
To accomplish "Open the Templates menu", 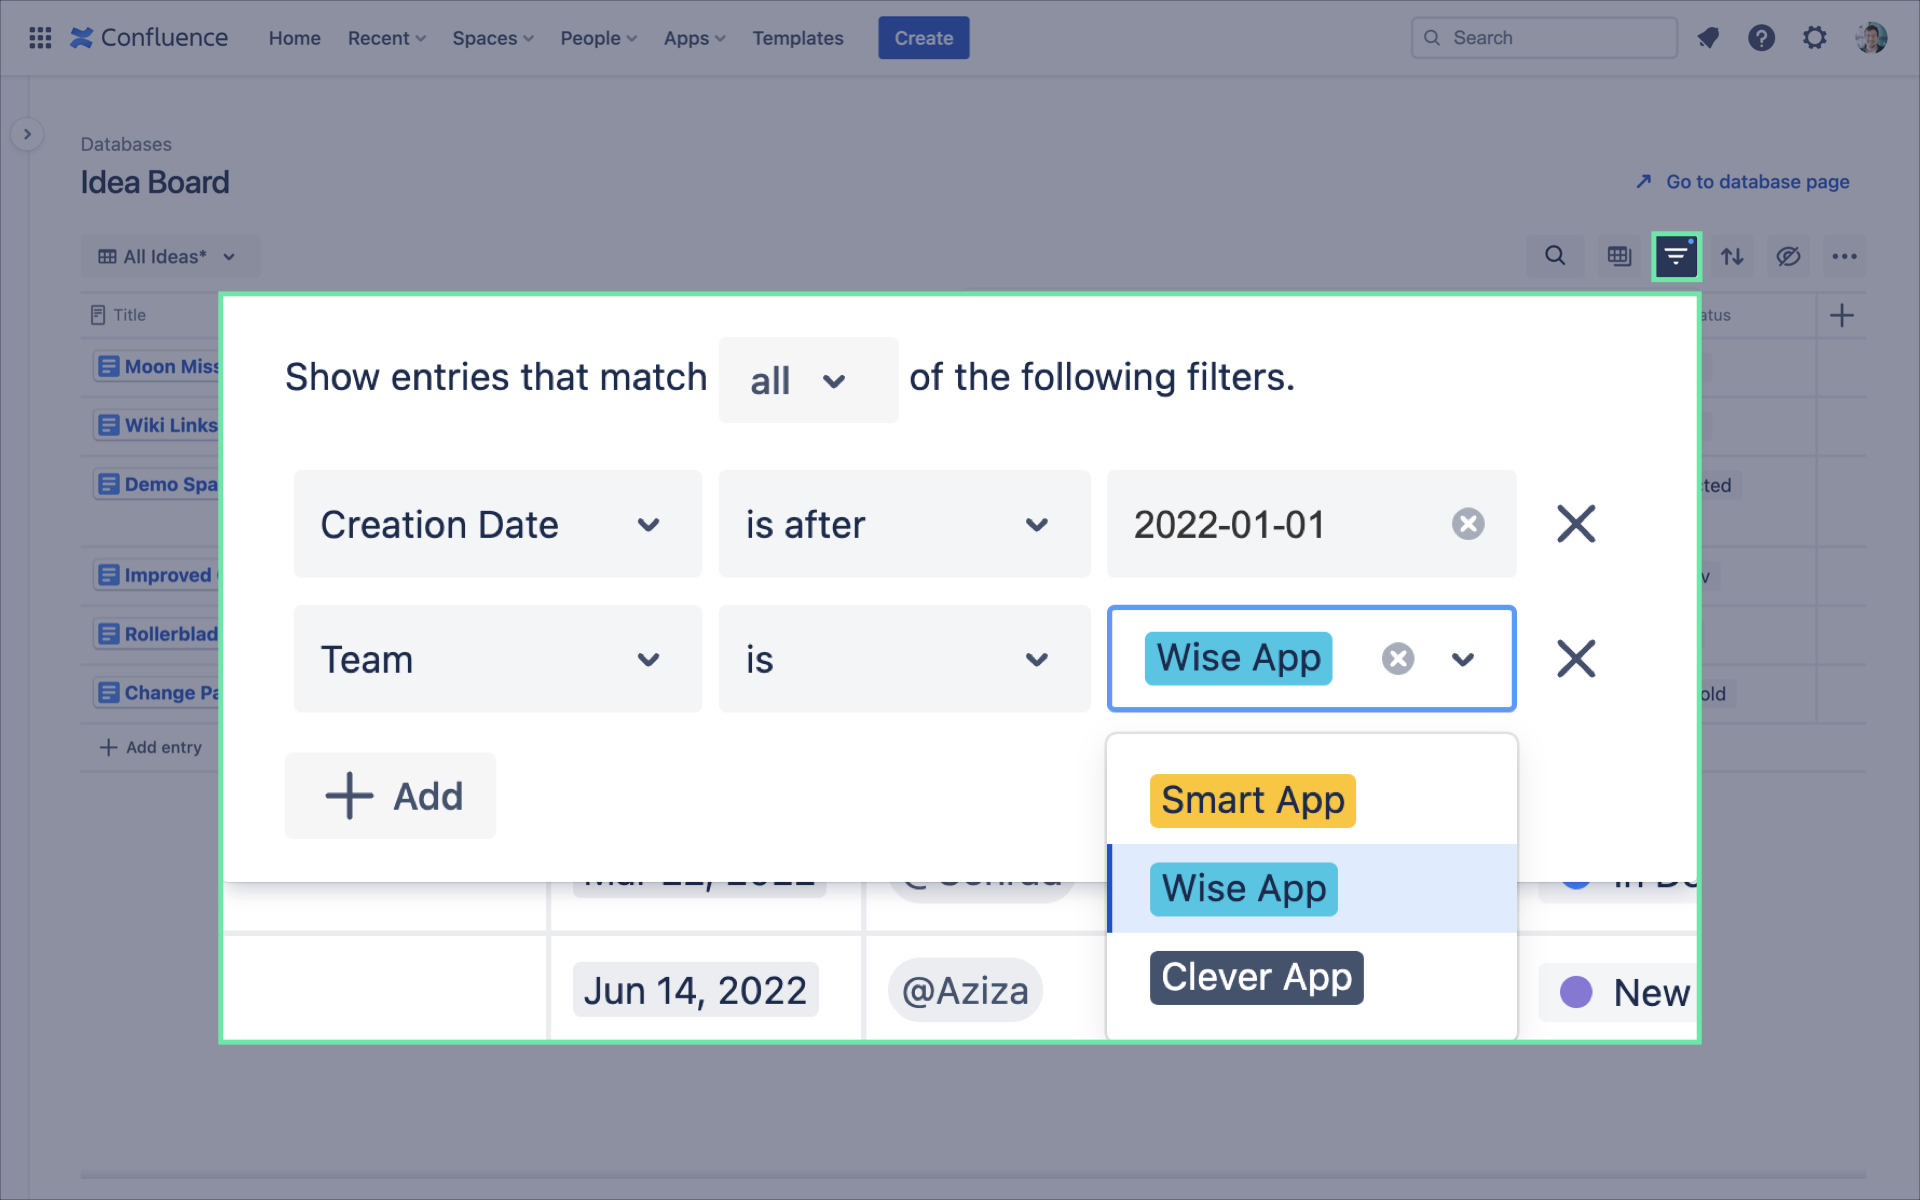I will click(x=797, y=37).
